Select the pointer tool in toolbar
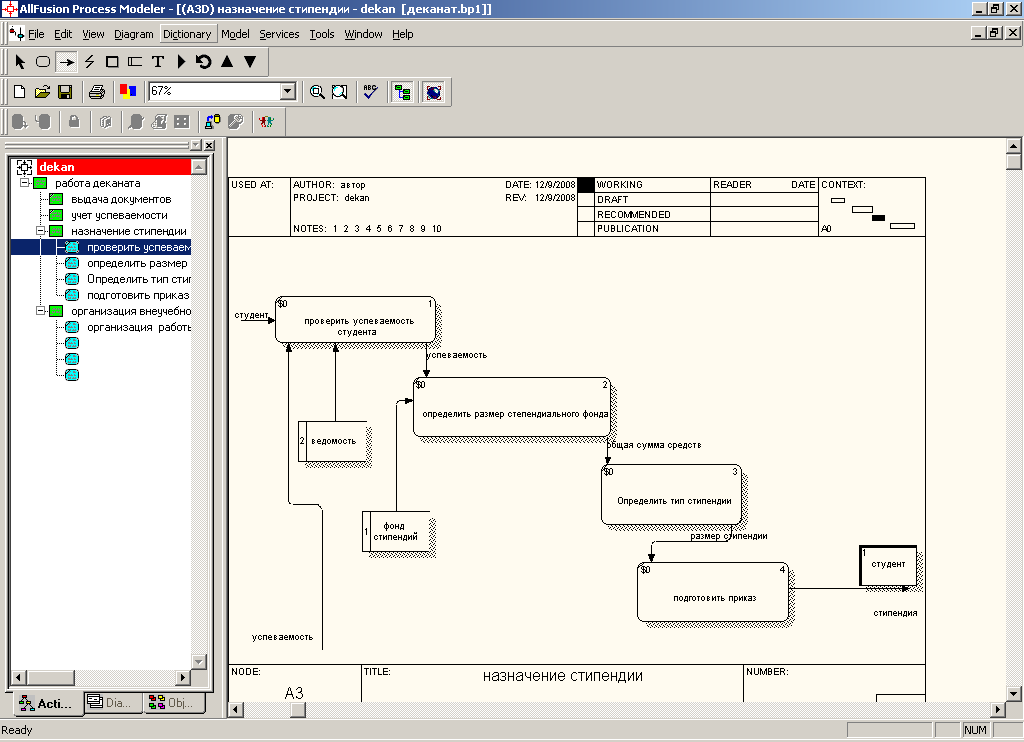The width and height of the screenshot is (1024, 742). click(20, 62)
